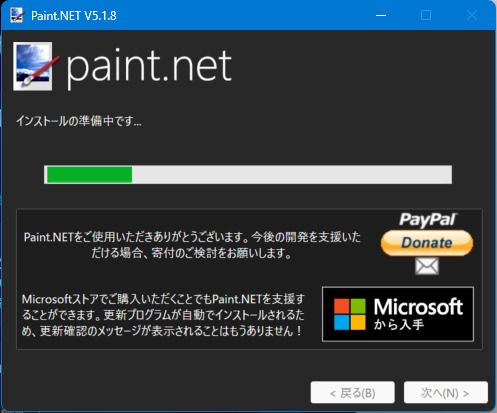Click the large paint.net wordmark text

tap(149, 67)
